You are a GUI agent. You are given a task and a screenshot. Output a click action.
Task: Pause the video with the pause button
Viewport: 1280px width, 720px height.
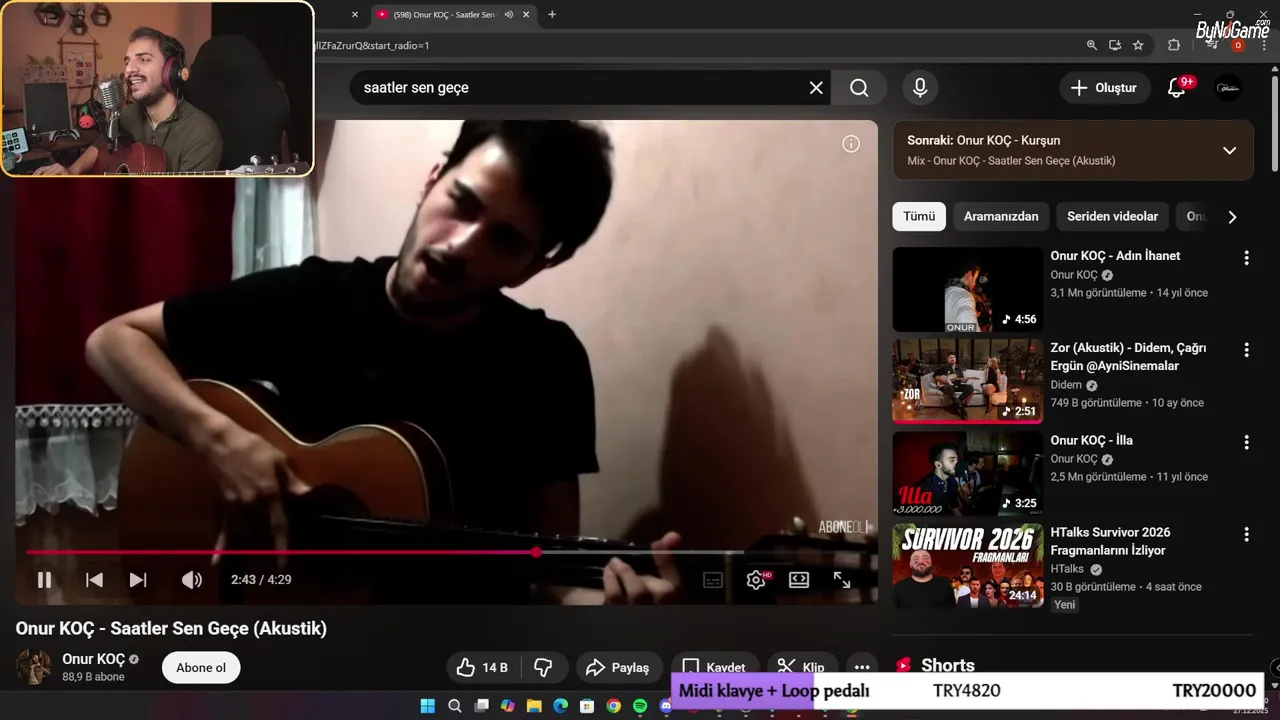coord(44,580)
